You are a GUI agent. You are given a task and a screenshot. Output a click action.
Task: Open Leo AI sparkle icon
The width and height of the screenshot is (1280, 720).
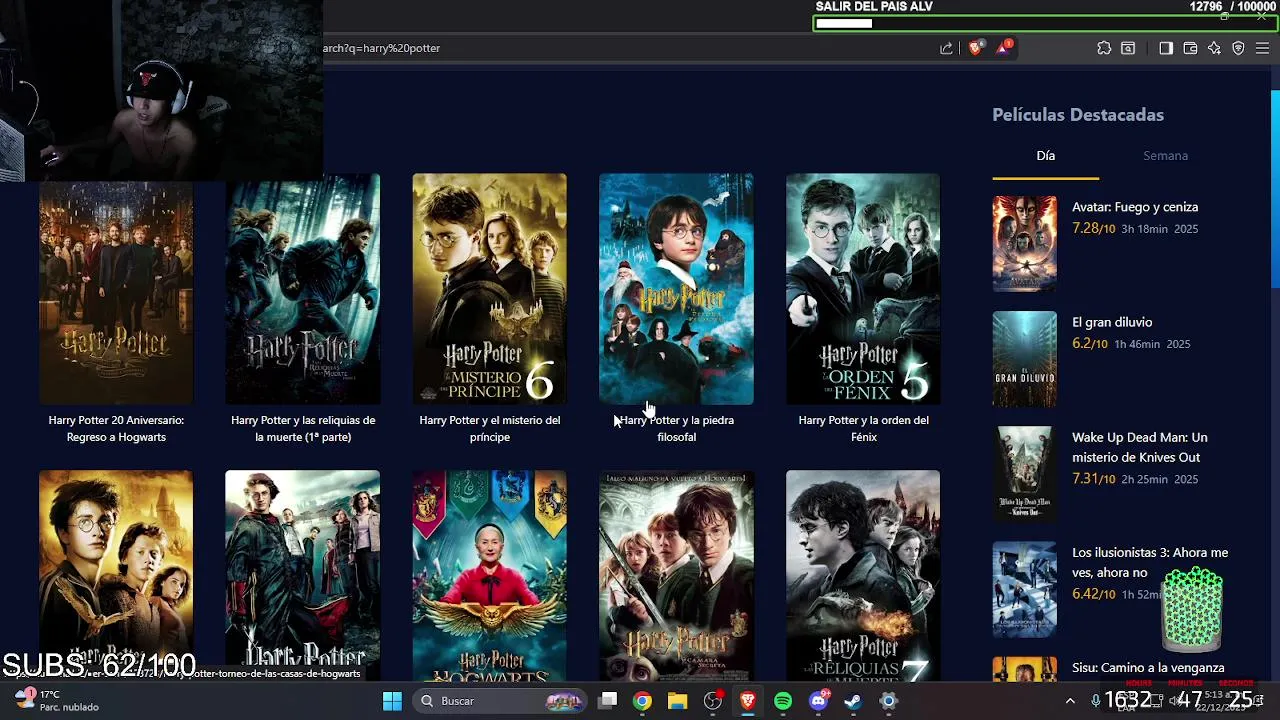(x=1214, y=48)
